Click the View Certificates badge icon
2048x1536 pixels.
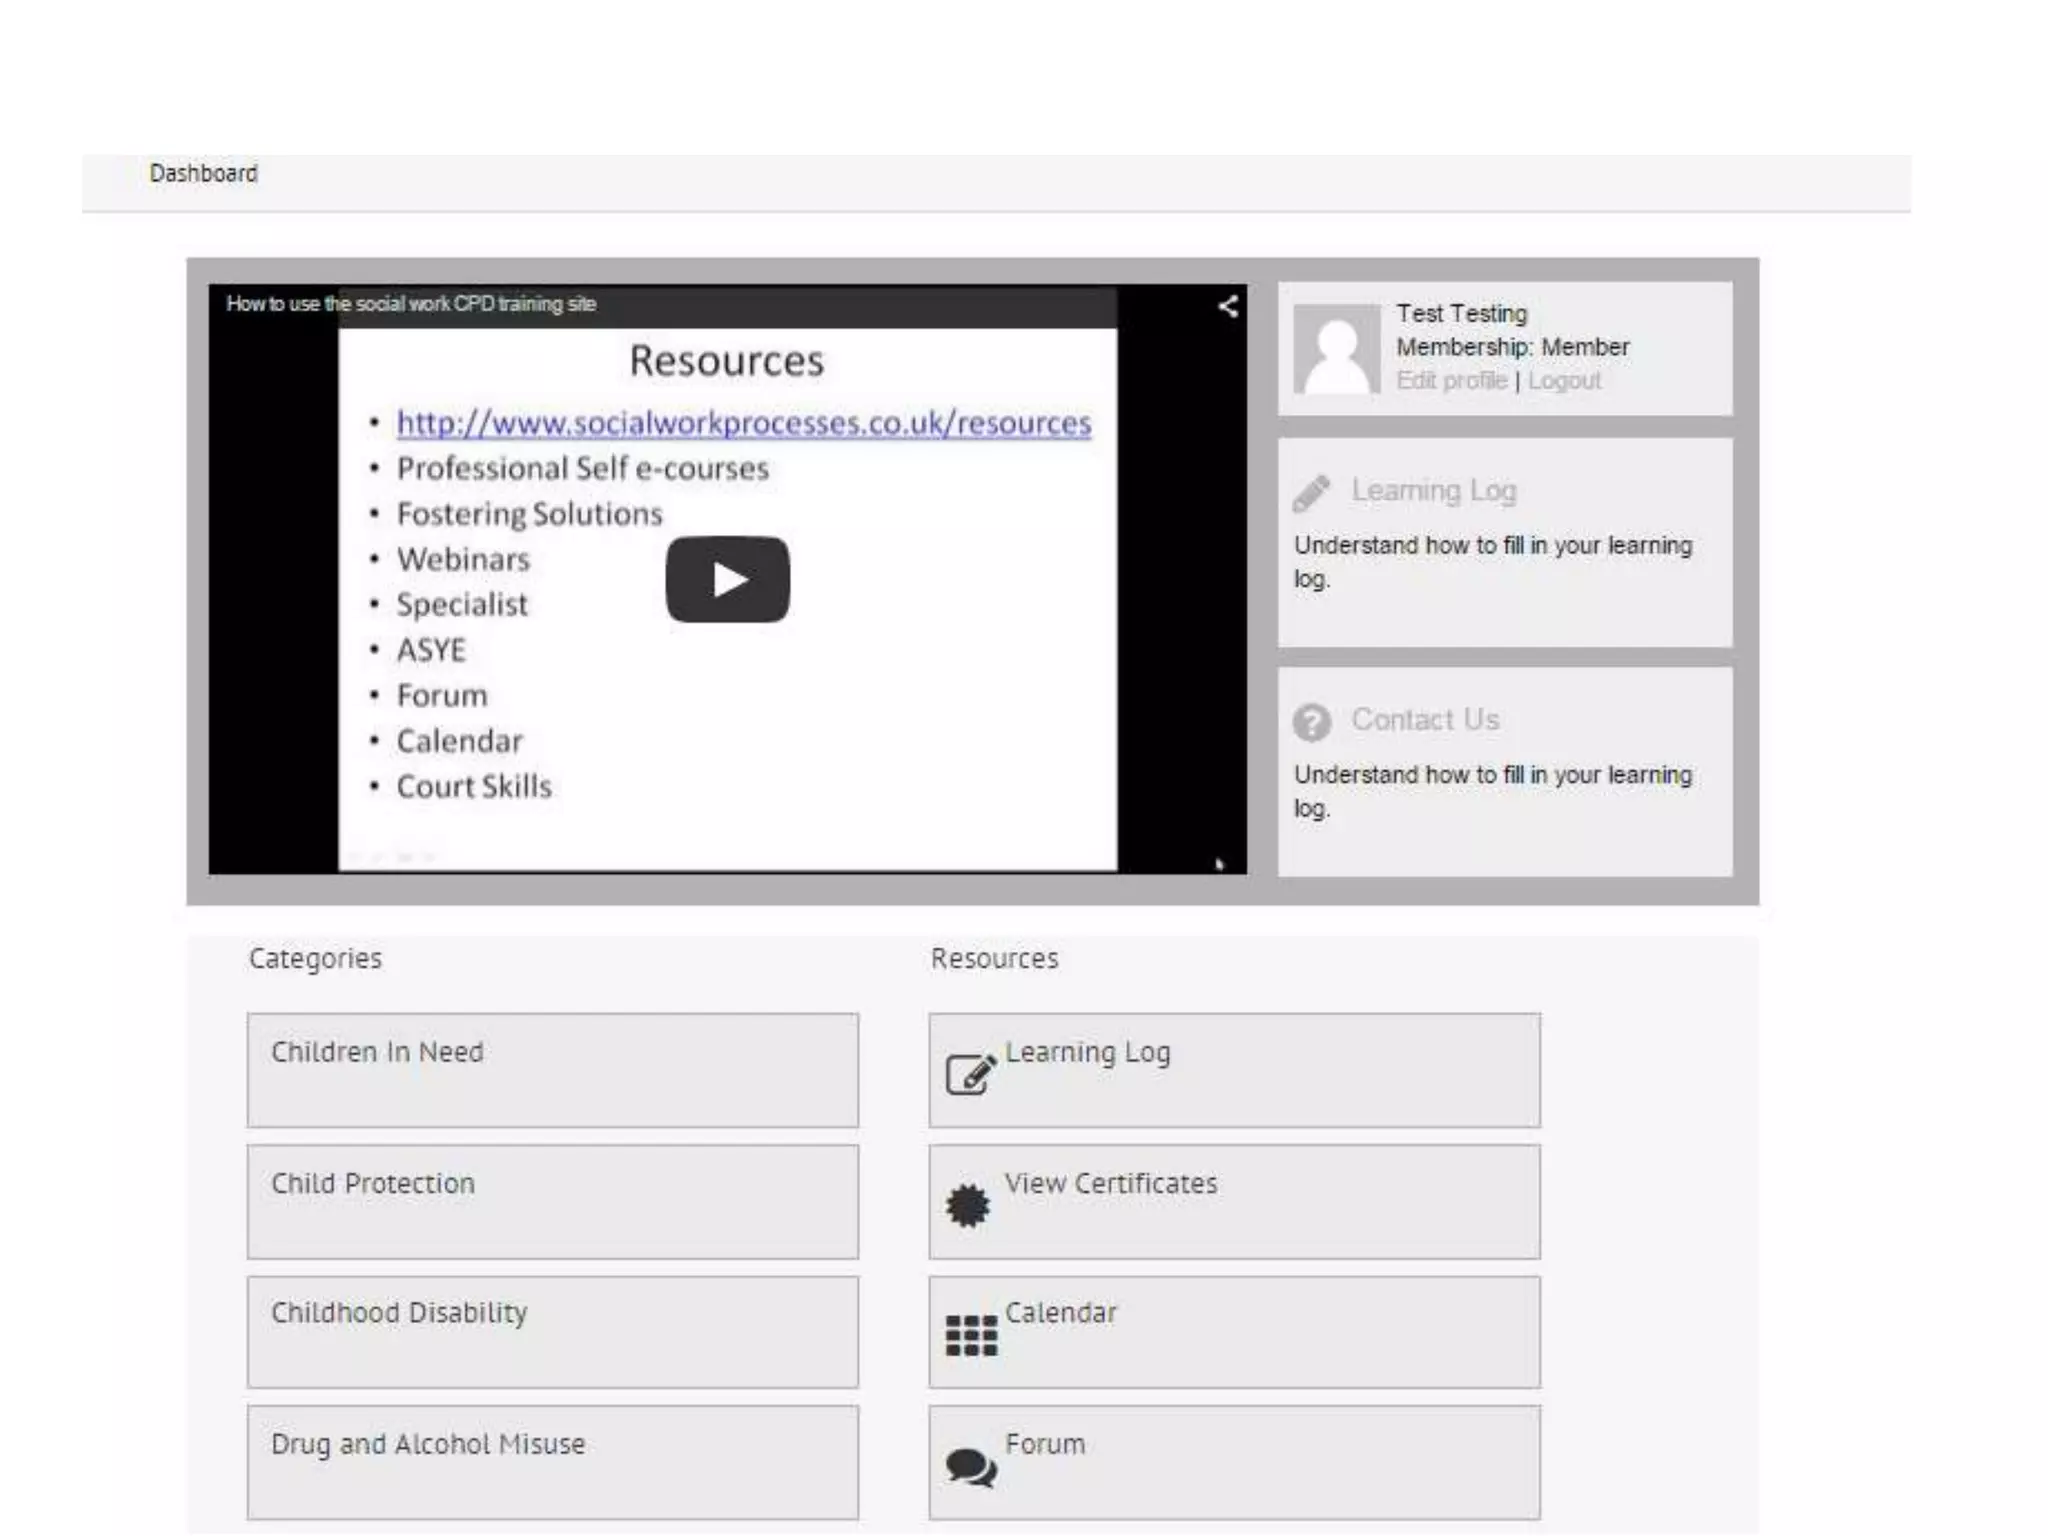968,1205
